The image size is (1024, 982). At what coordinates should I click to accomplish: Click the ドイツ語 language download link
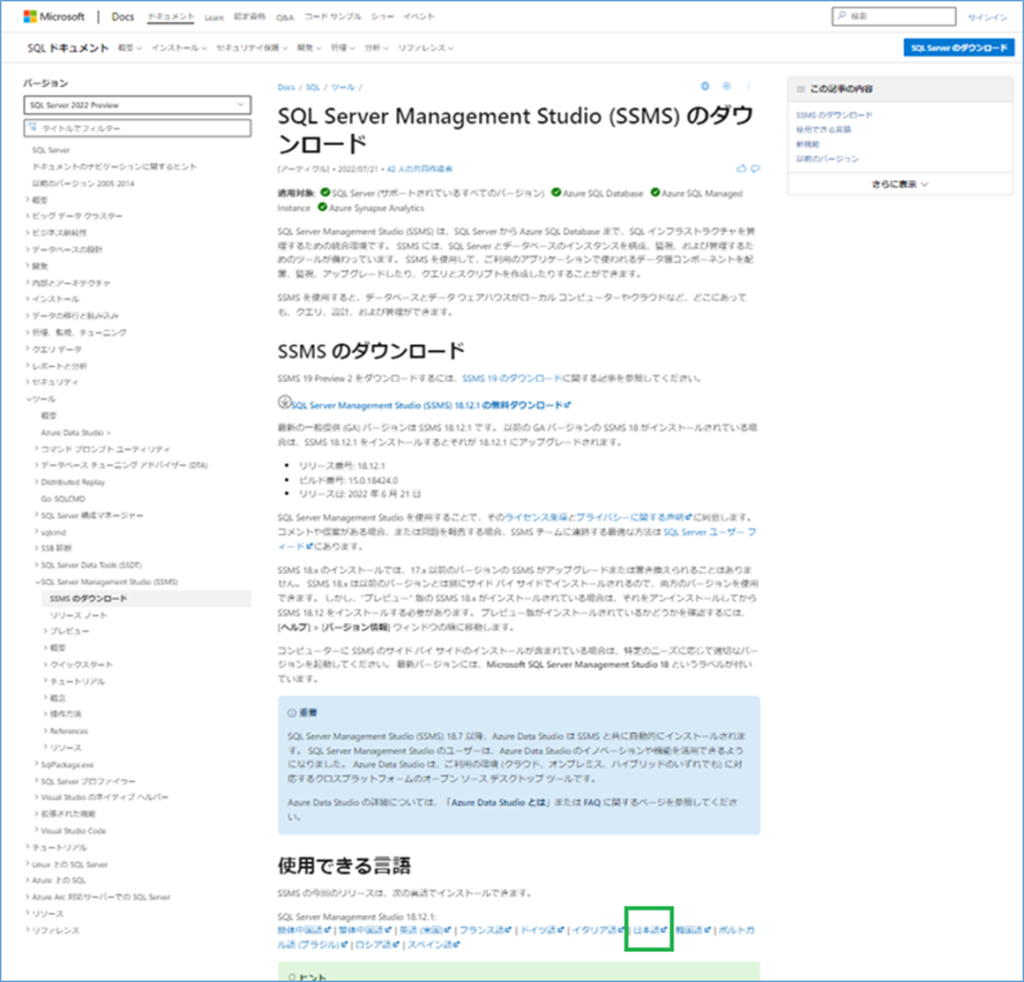(542, 930)
